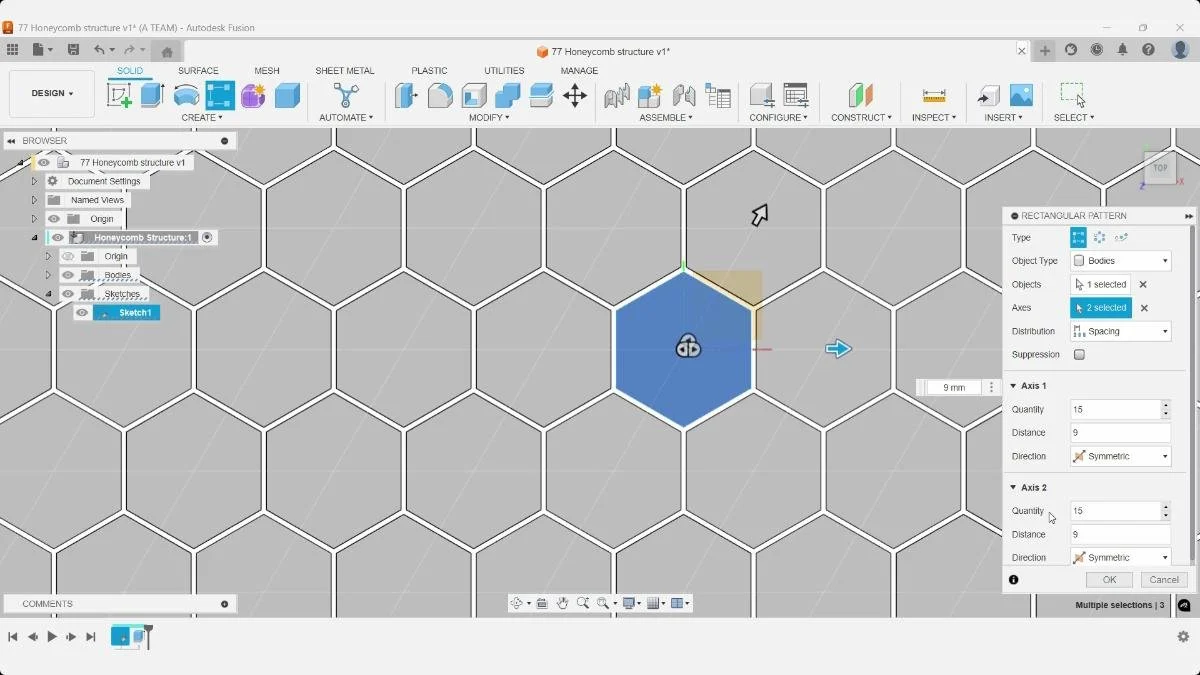Image resolution: width=1200 pixels, height=675 pixels.
Task: Click the ViewCube TOP face
Action: pyautogui.click(x=1160, y=168)
